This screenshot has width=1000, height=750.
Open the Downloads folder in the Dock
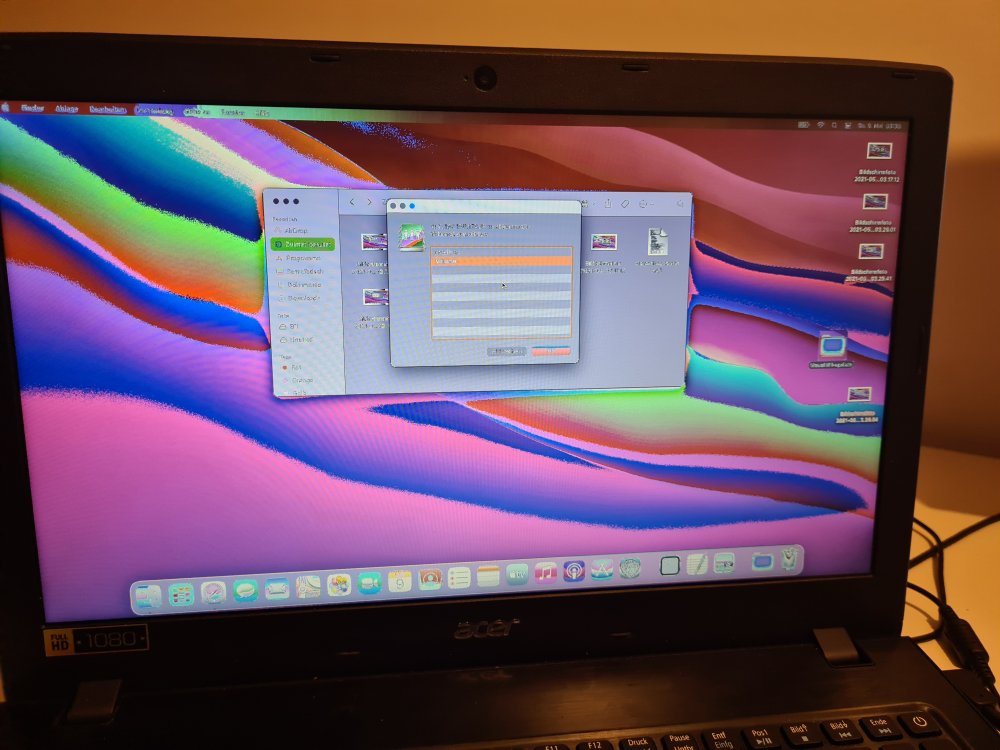click(763, 561)
